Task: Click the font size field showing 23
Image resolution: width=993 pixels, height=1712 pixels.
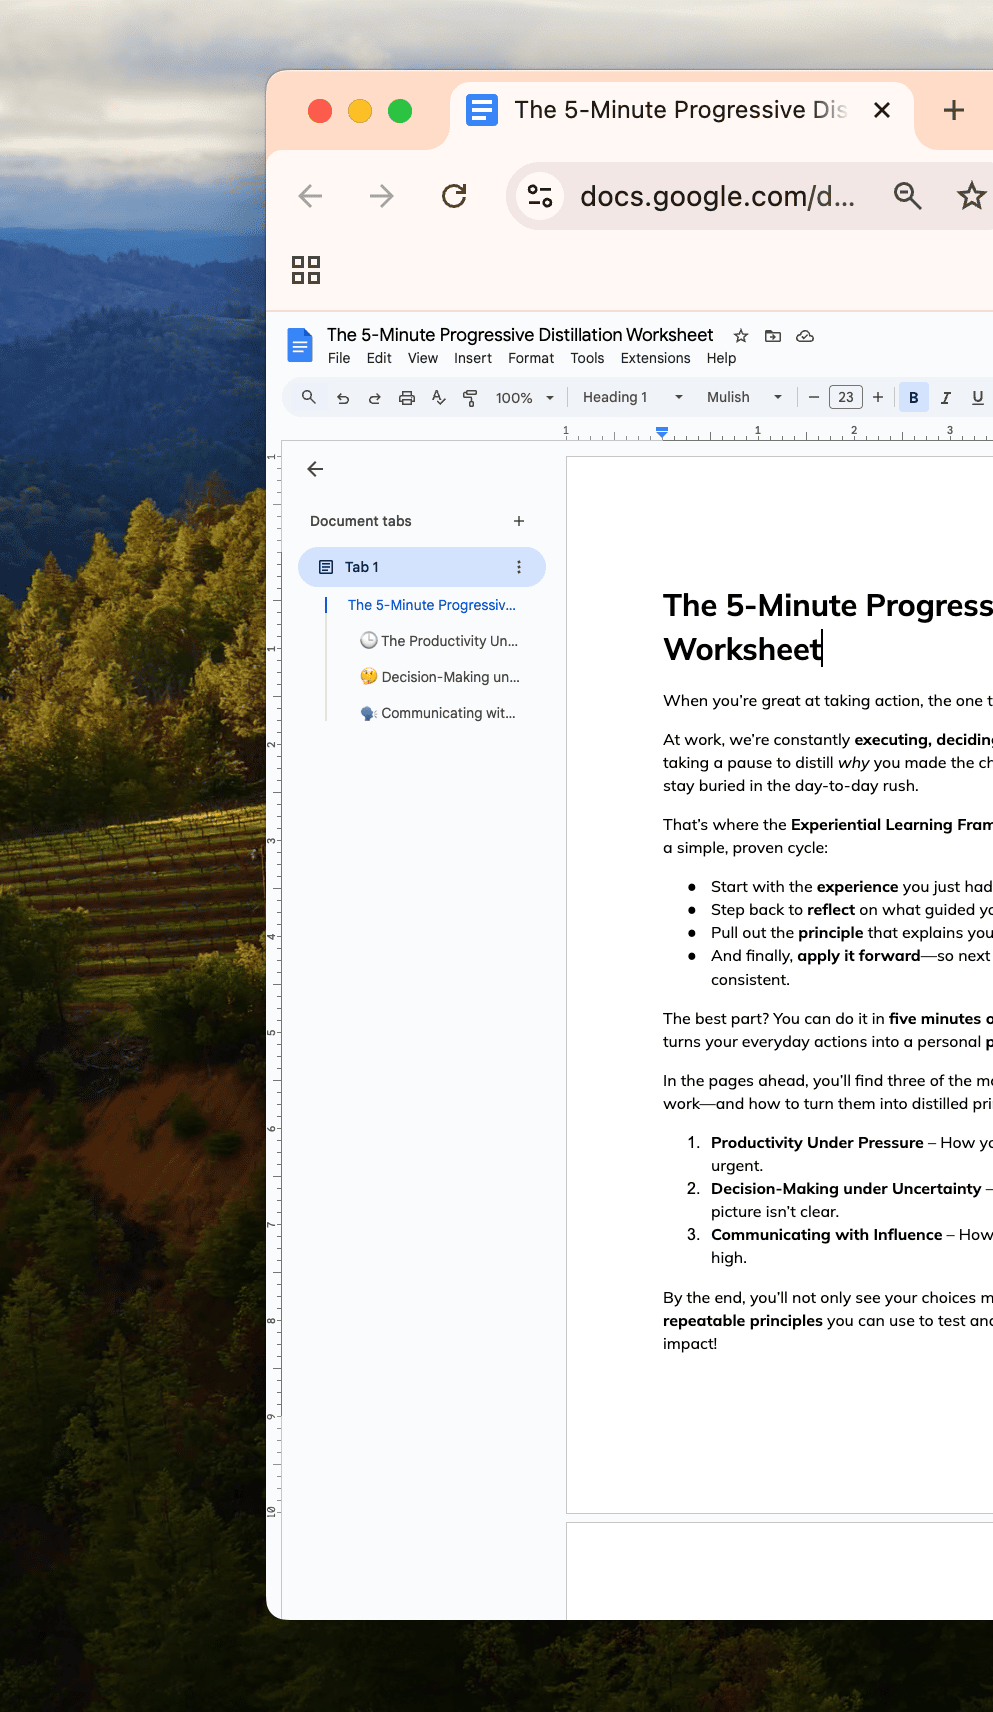Action: [845, 397]
